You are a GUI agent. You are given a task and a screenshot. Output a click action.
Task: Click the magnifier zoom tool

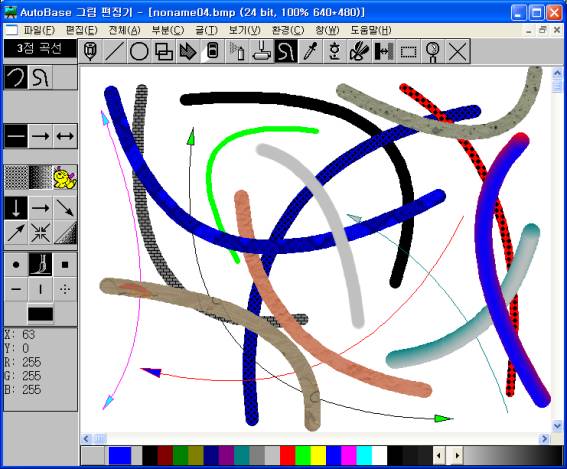433,52
